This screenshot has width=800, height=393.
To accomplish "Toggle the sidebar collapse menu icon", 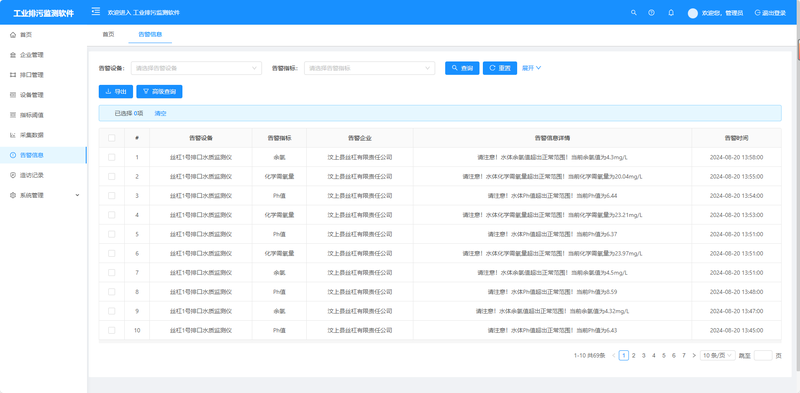I will [95, 12].
